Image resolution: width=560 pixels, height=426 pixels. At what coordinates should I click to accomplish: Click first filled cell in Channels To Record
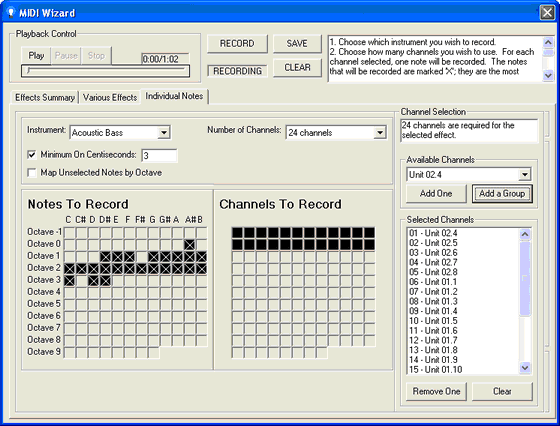pos(237,232)
